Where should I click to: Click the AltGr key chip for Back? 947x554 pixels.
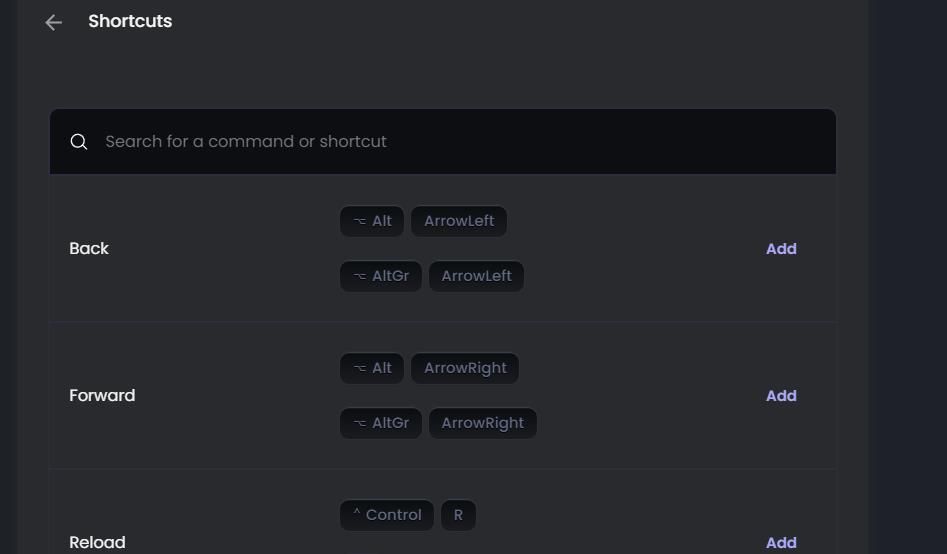tap(380, 276)
